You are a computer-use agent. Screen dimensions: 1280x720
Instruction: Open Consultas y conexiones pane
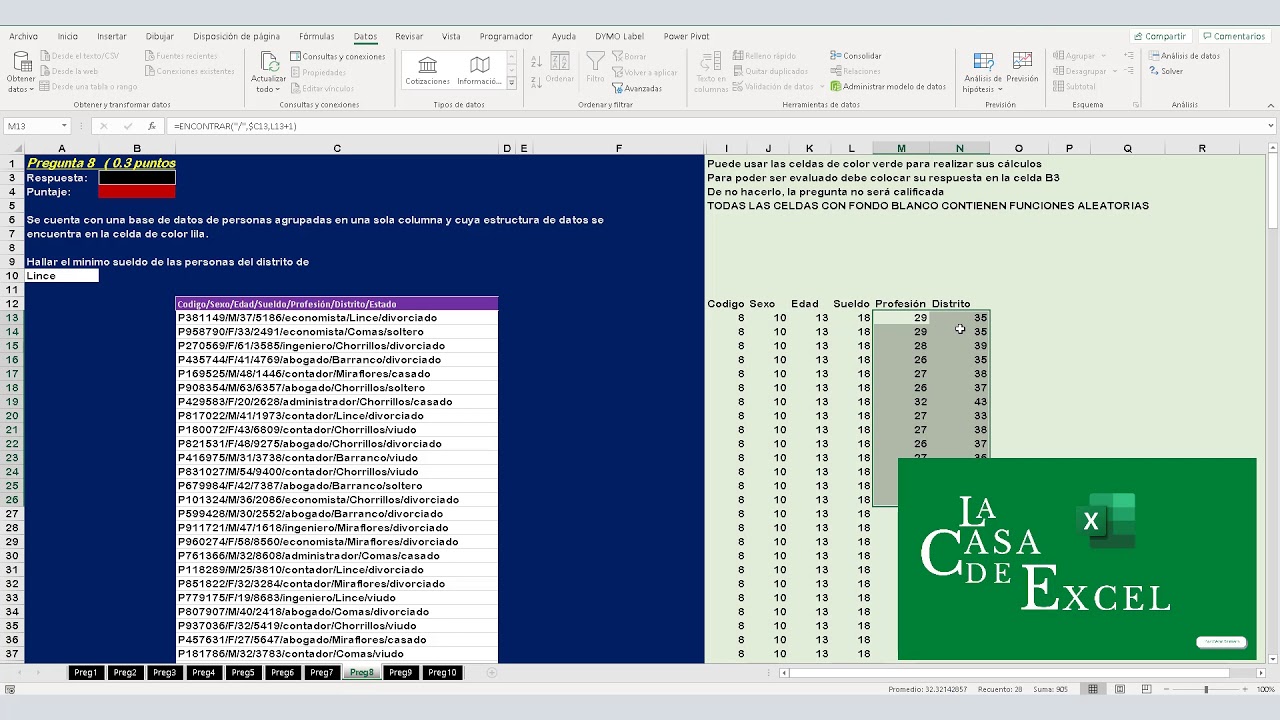point(338,56)
